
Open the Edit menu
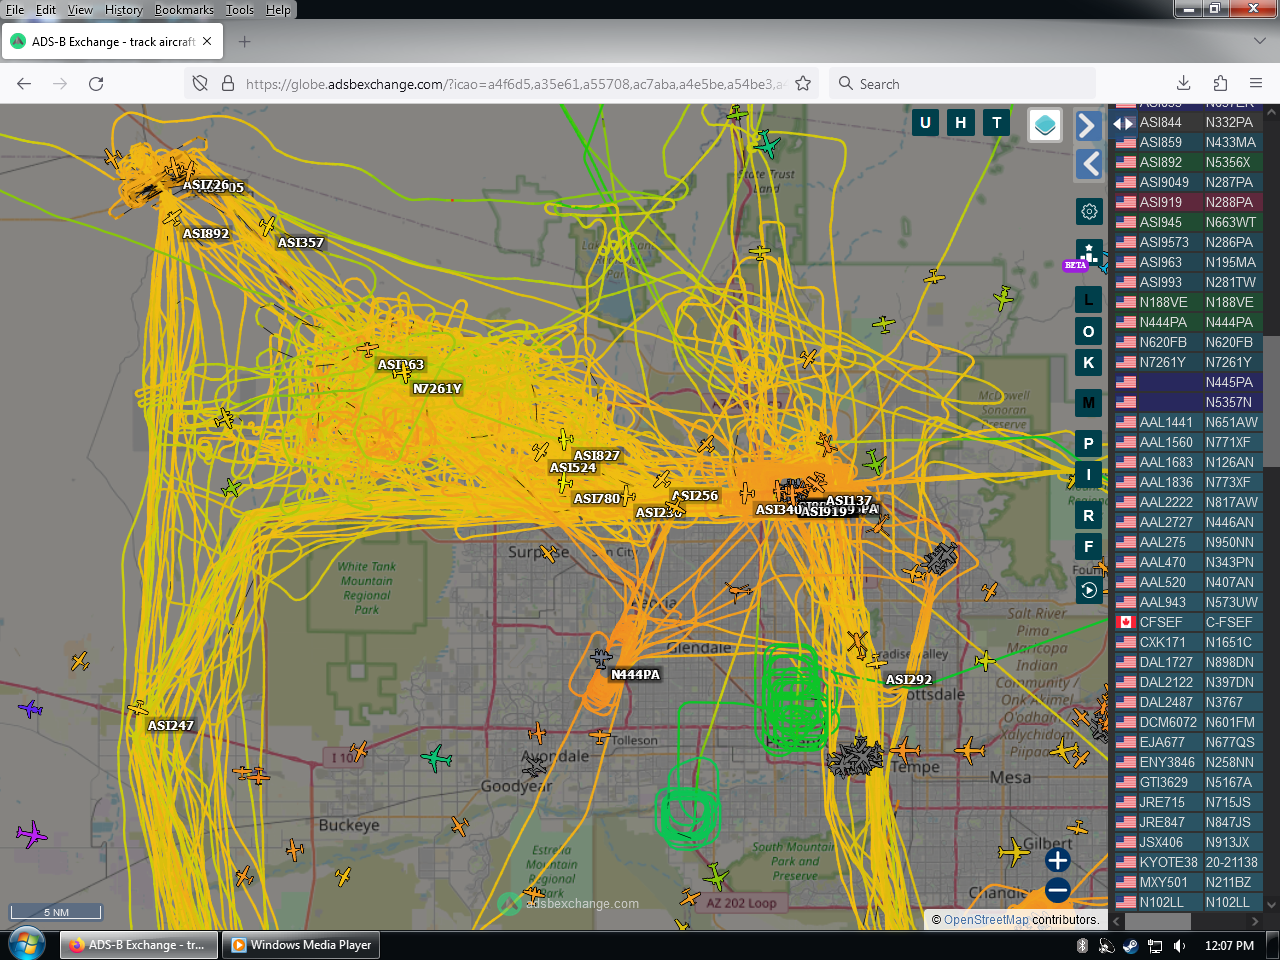46,10
